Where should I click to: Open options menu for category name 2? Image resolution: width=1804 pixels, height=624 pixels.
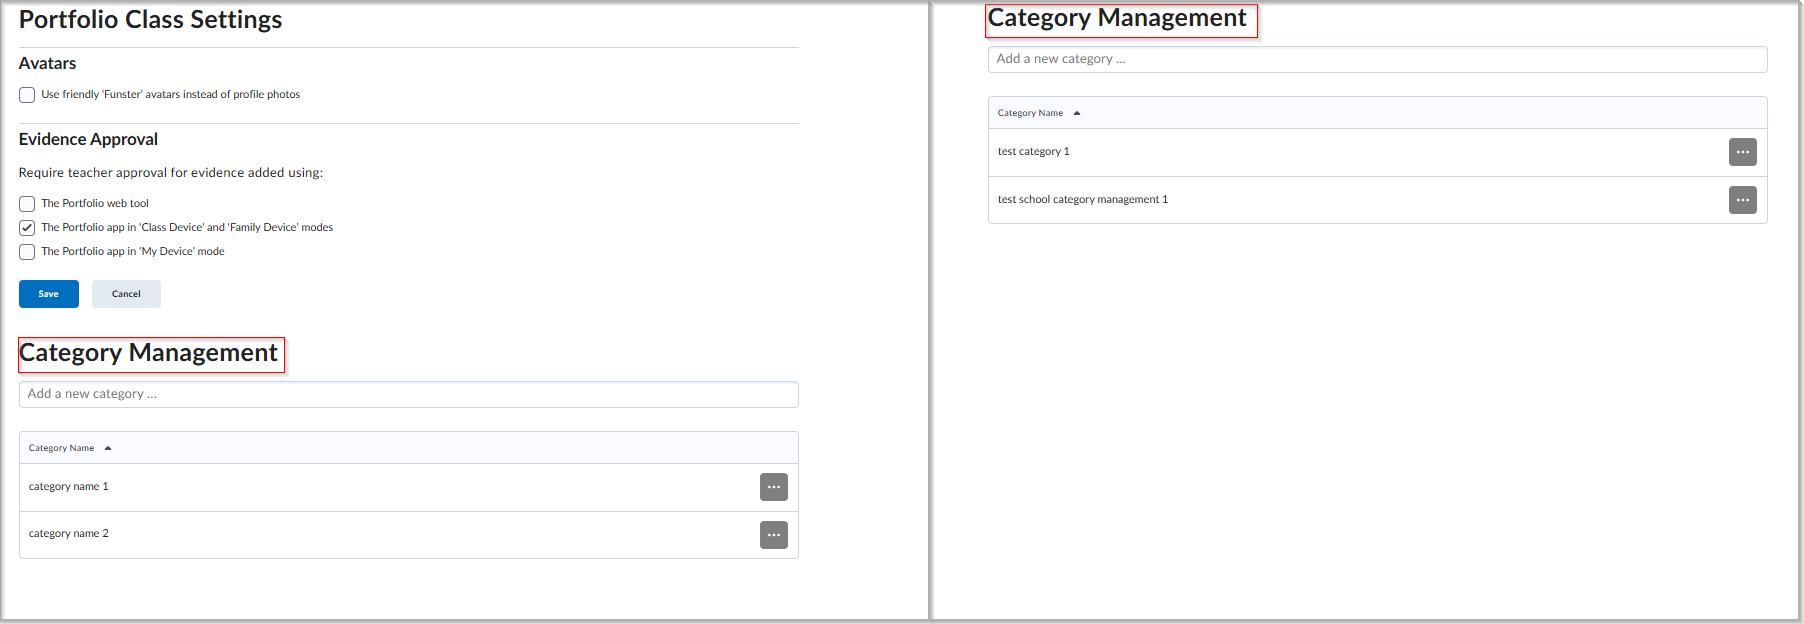773,535
